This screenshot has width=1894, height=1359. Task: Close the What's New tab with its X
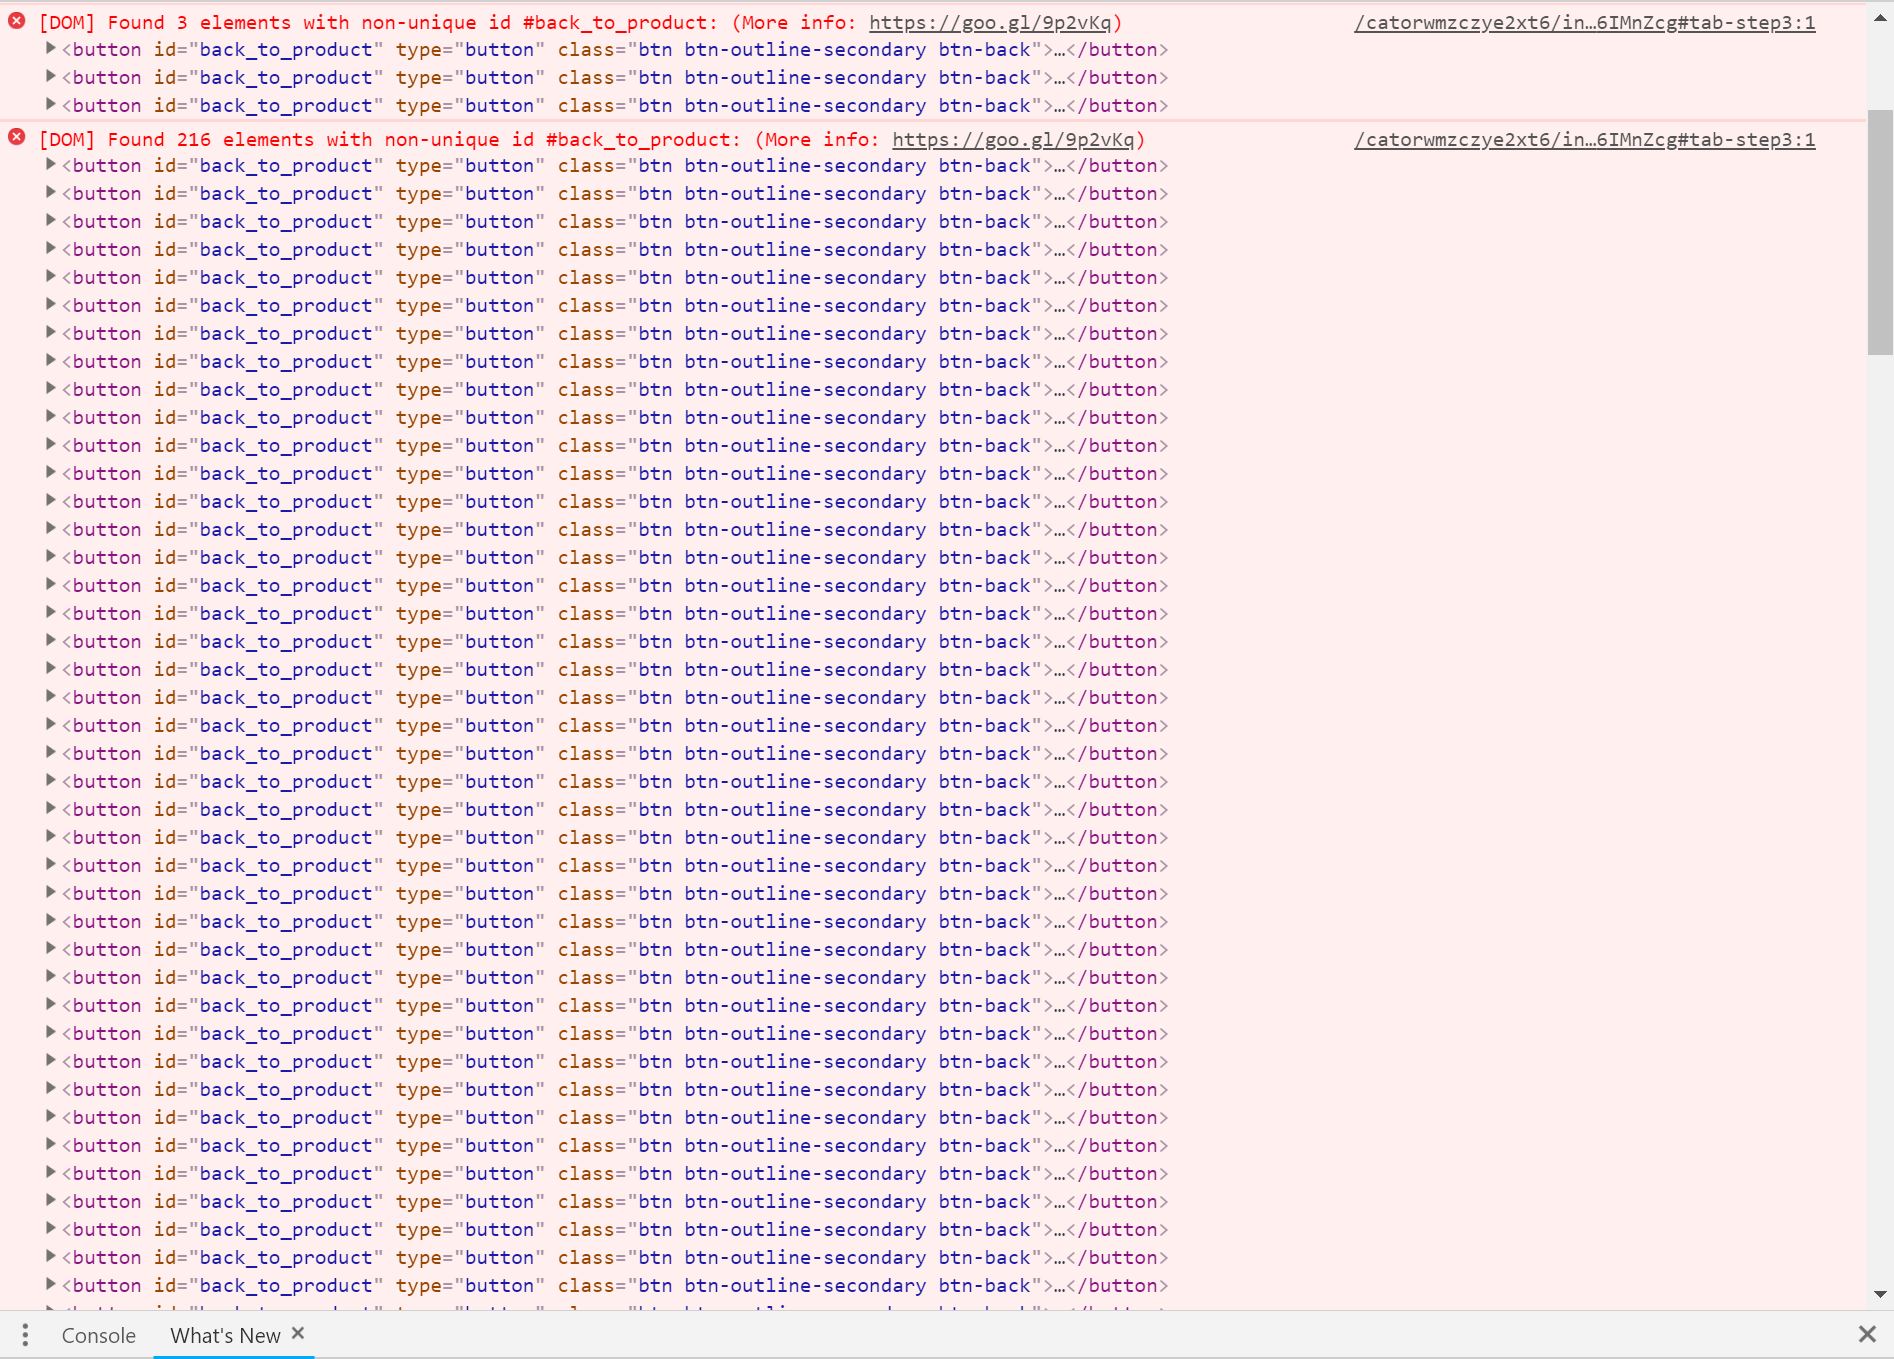pos(298,1333)
